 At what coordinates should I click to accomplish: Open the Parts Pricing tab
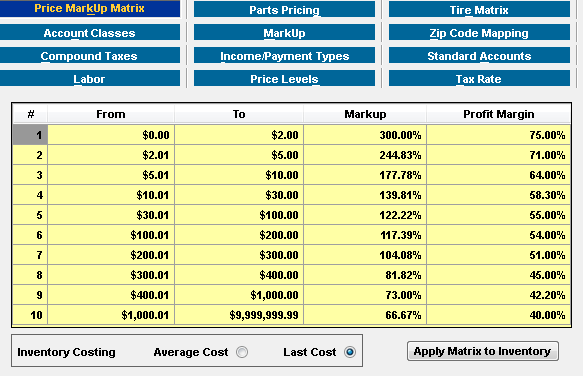(284, 10)
